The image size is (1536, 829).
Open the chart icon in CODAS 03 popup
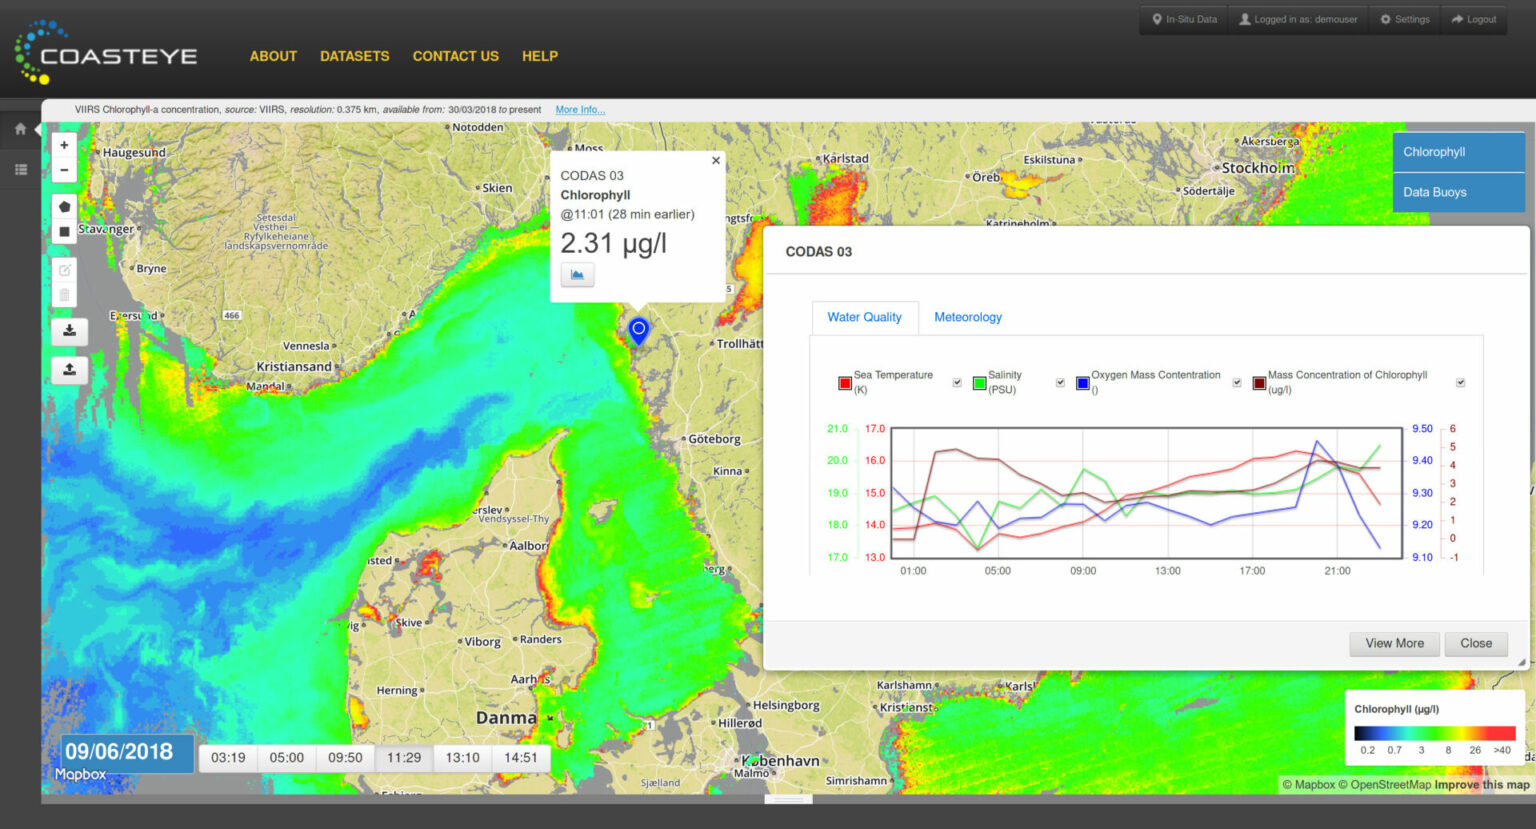pyautogui.click(x=577, y=274)
